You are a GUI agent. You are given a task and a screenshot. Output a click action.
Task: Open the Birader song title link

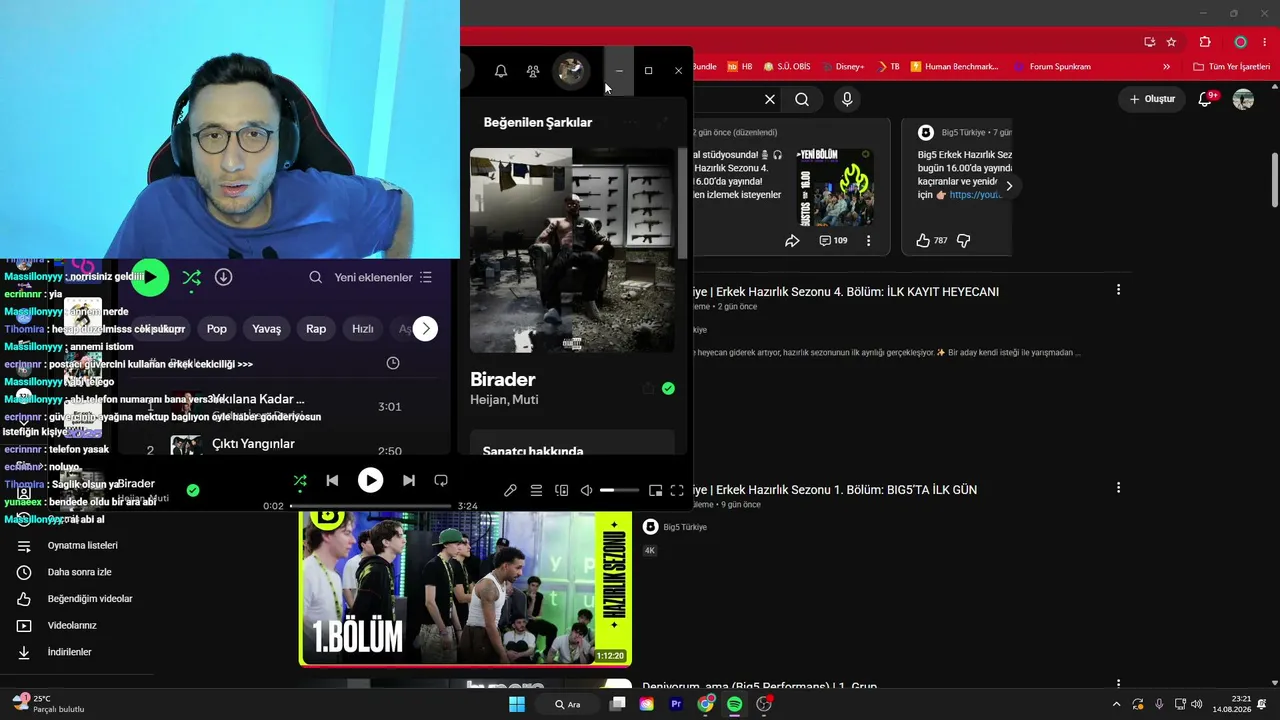pyautogui.click(x=503, y=379)
